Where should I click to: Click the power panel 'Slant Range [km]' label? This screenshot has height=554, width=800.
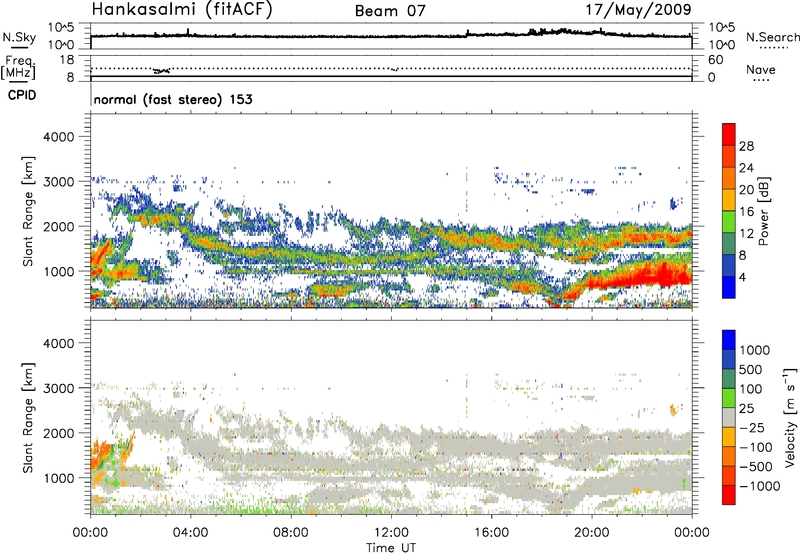(x=28, y=211)
